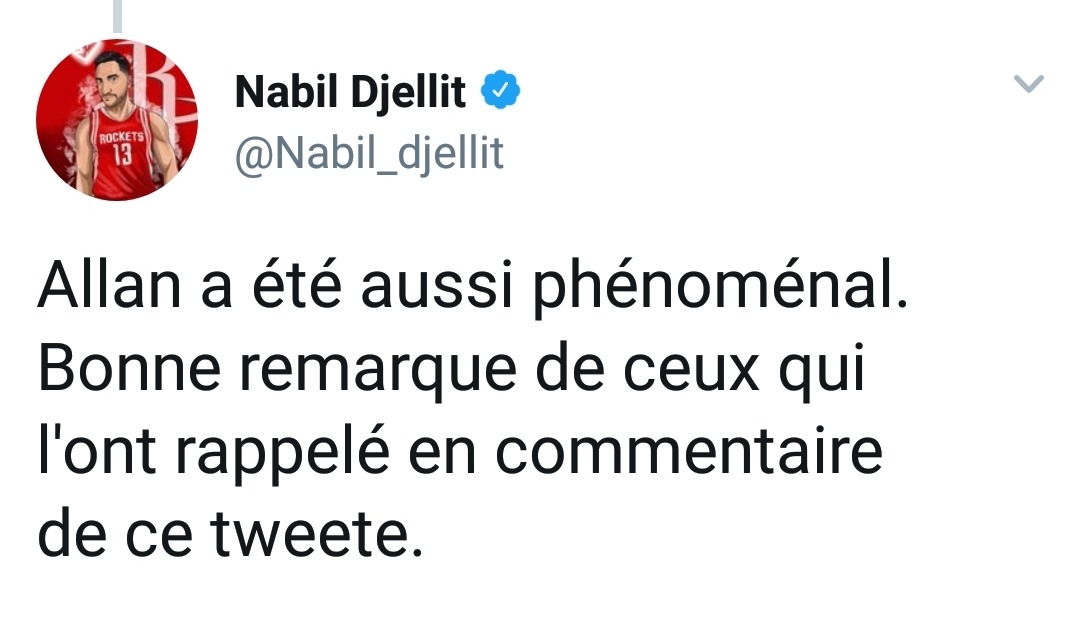The width and height of the screenshot is (1080, 630).
Task: Open Nabil Djellit's profile picture
Action: point(116,120)
